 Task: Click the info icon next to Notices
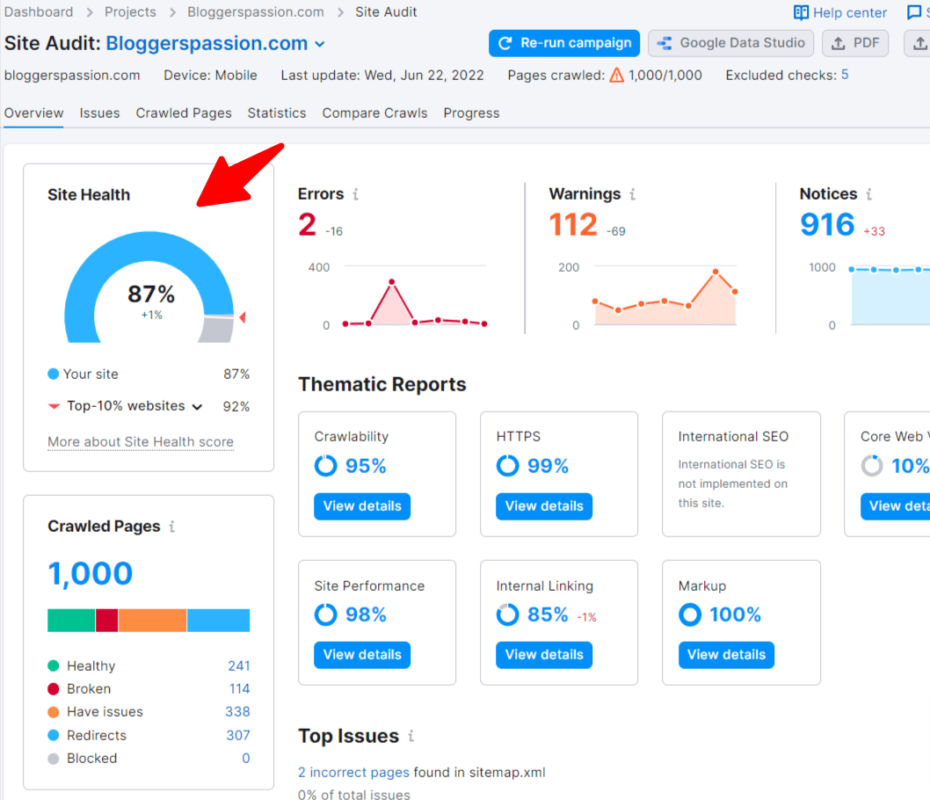click(869, 195)
